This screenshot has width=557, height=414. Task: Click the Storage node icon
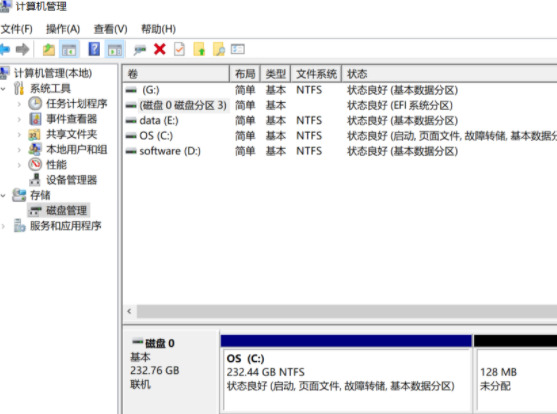pyautogui.click(x=19, y=195)
